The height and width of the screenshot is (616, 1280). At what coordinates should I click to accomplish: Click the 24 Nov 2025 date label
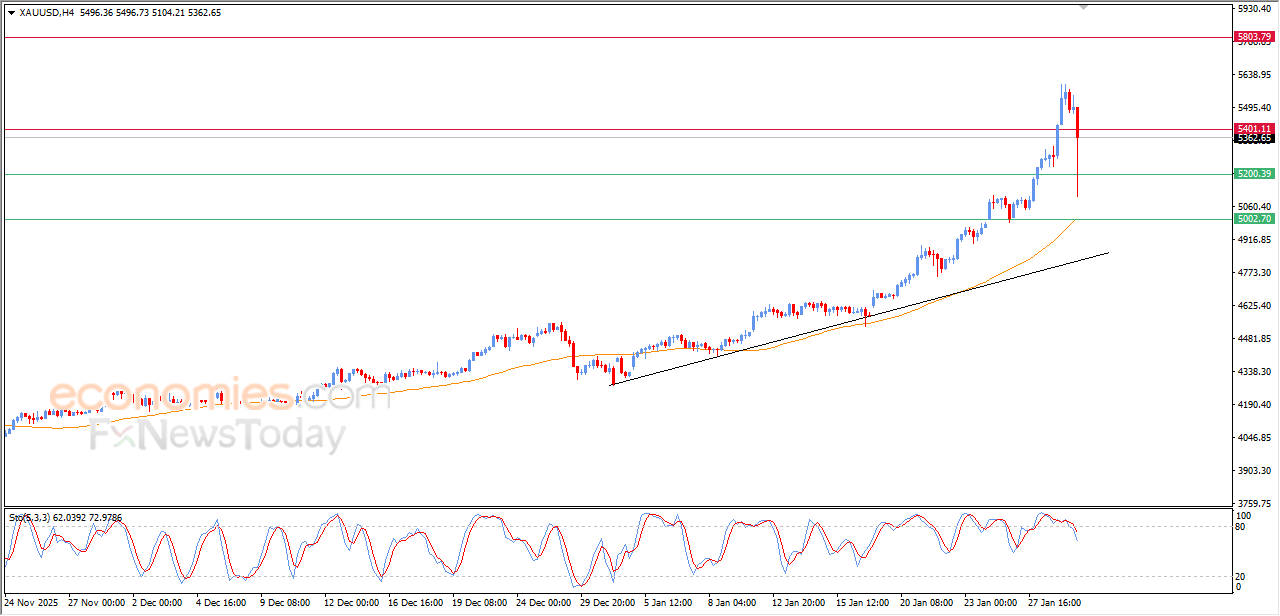(33, 603)
